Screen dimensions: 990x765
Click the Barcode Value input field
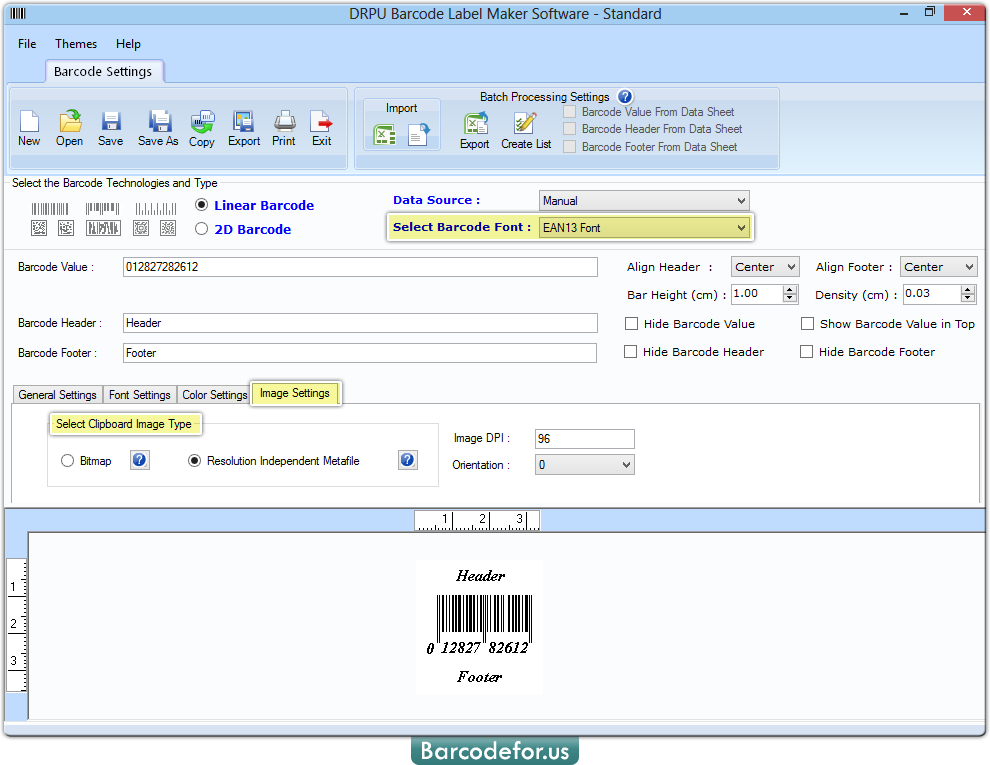pos(360,267)
